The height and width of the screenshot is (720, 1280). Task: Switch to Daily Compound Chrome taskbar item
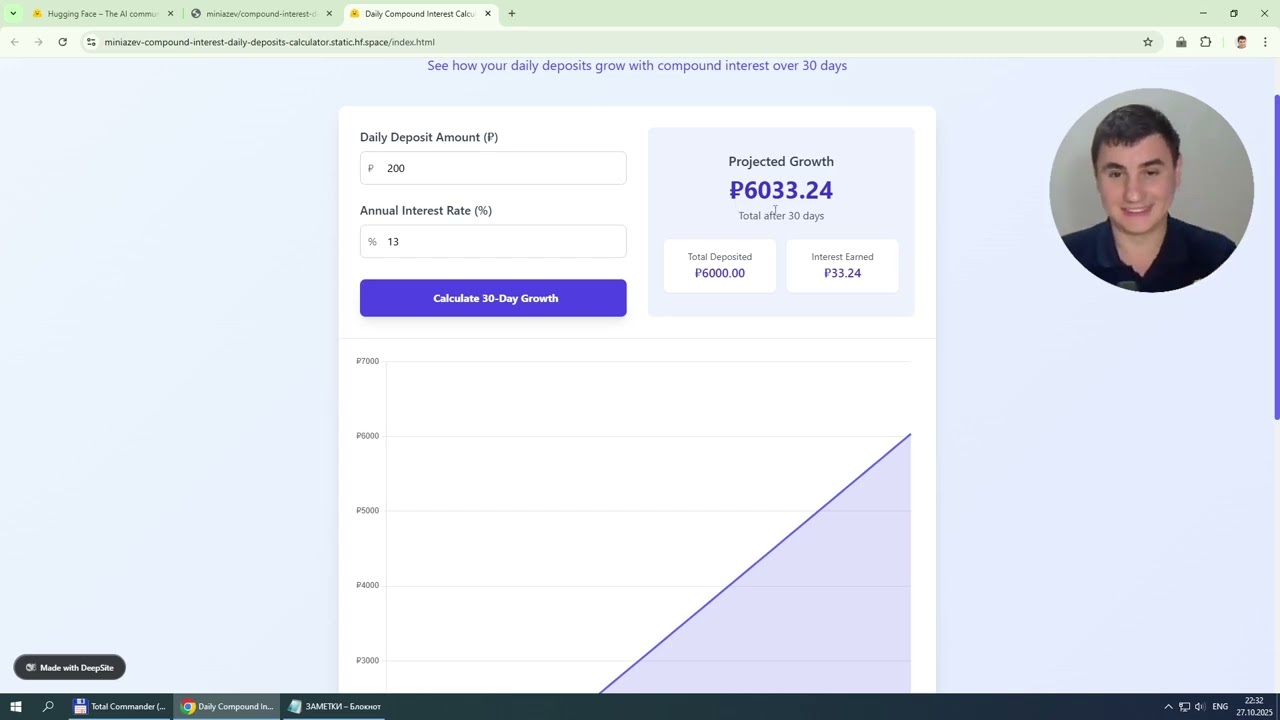click(227, 706)
